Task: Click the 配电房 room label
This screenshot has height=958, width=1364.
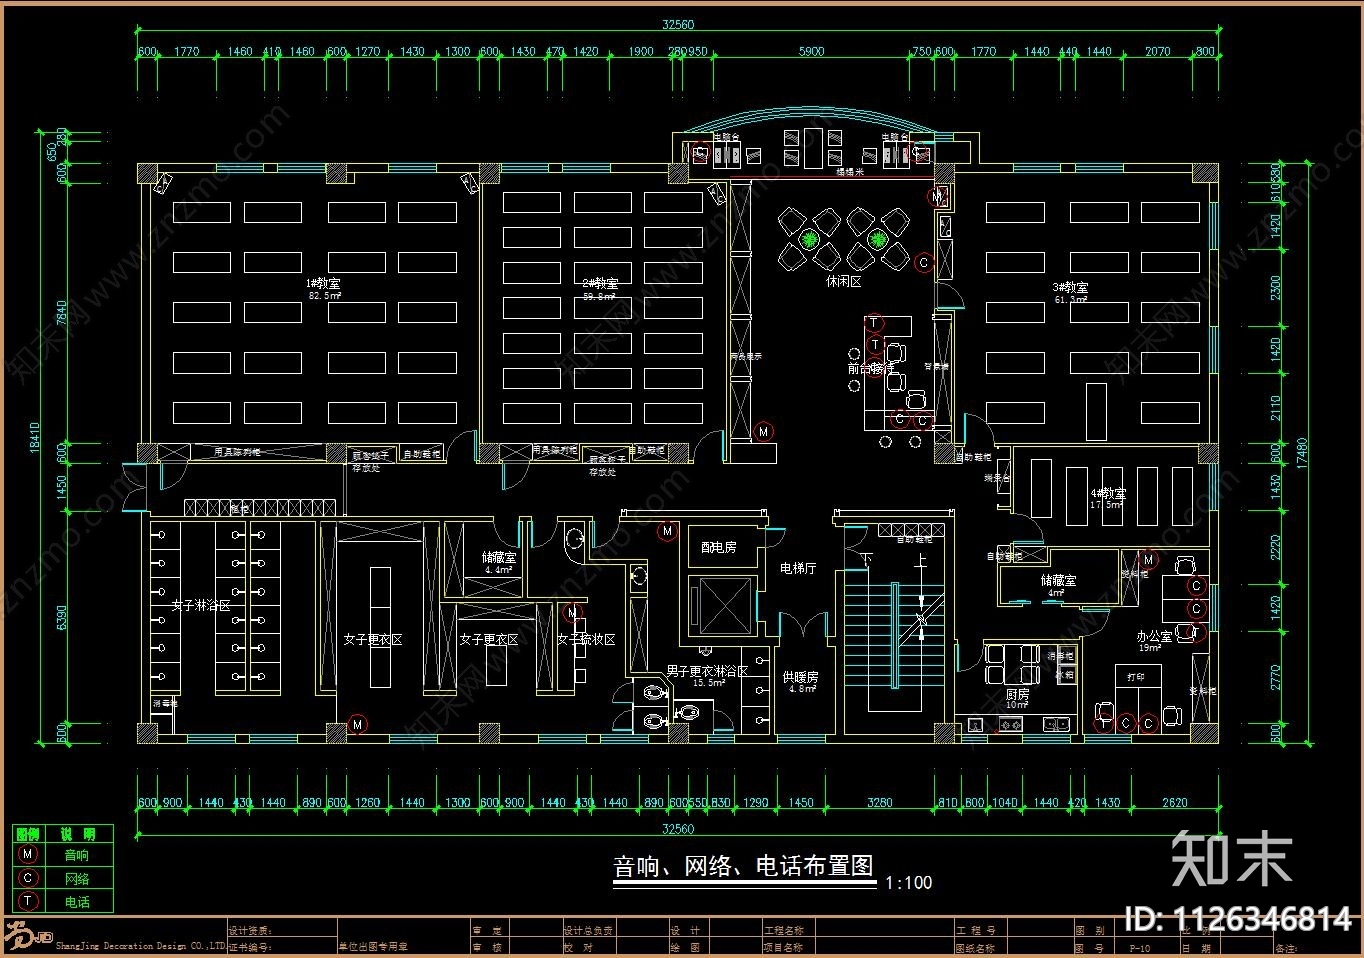Action: click(x=718, y=548)
